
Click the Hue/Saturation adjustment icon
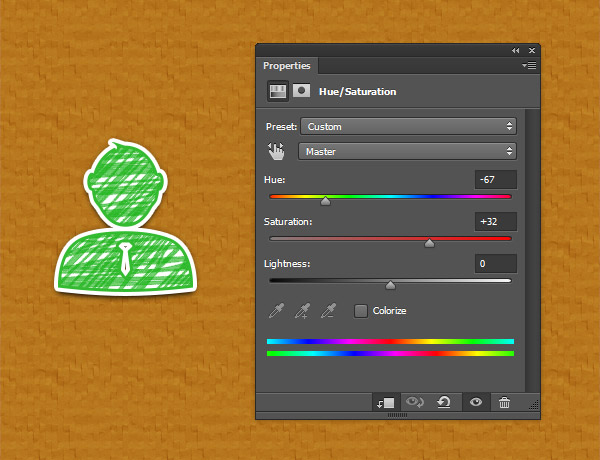[x=278, y=91]
